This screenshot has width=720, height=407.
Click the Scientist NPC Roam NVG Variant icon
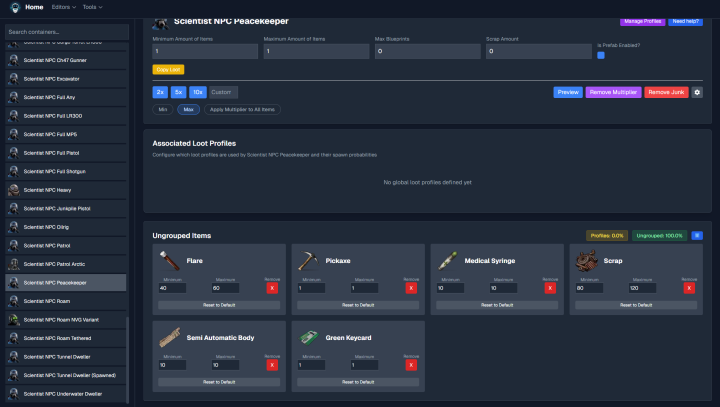pos(14,320)
